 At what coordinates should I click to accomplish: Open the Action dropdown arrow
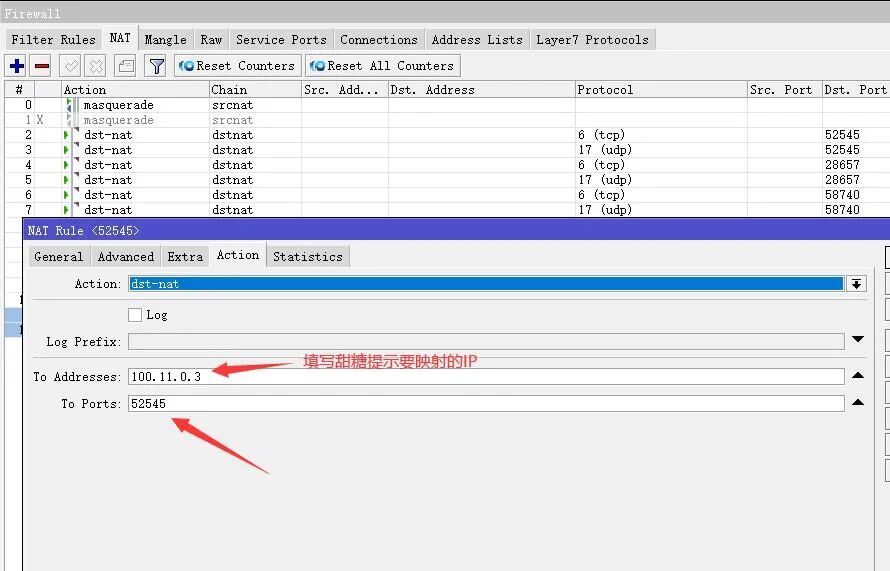pos(857,284)
